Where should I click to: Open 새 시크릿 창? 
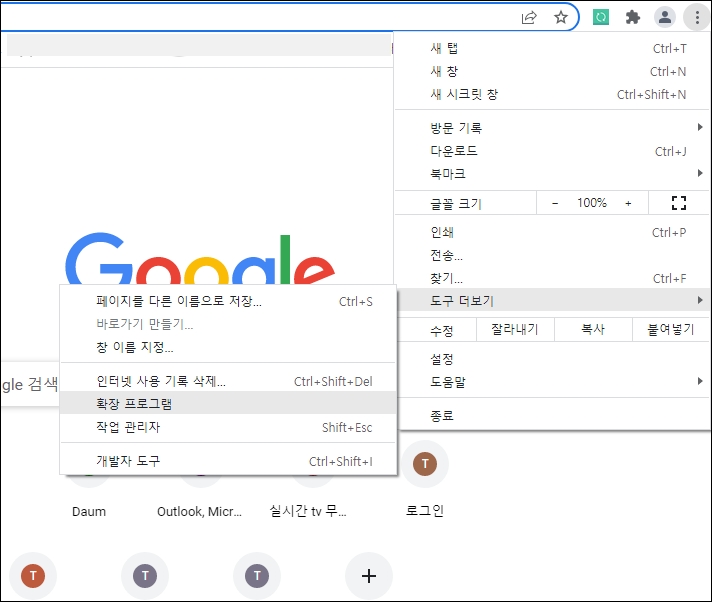click(x=552, y=94)
